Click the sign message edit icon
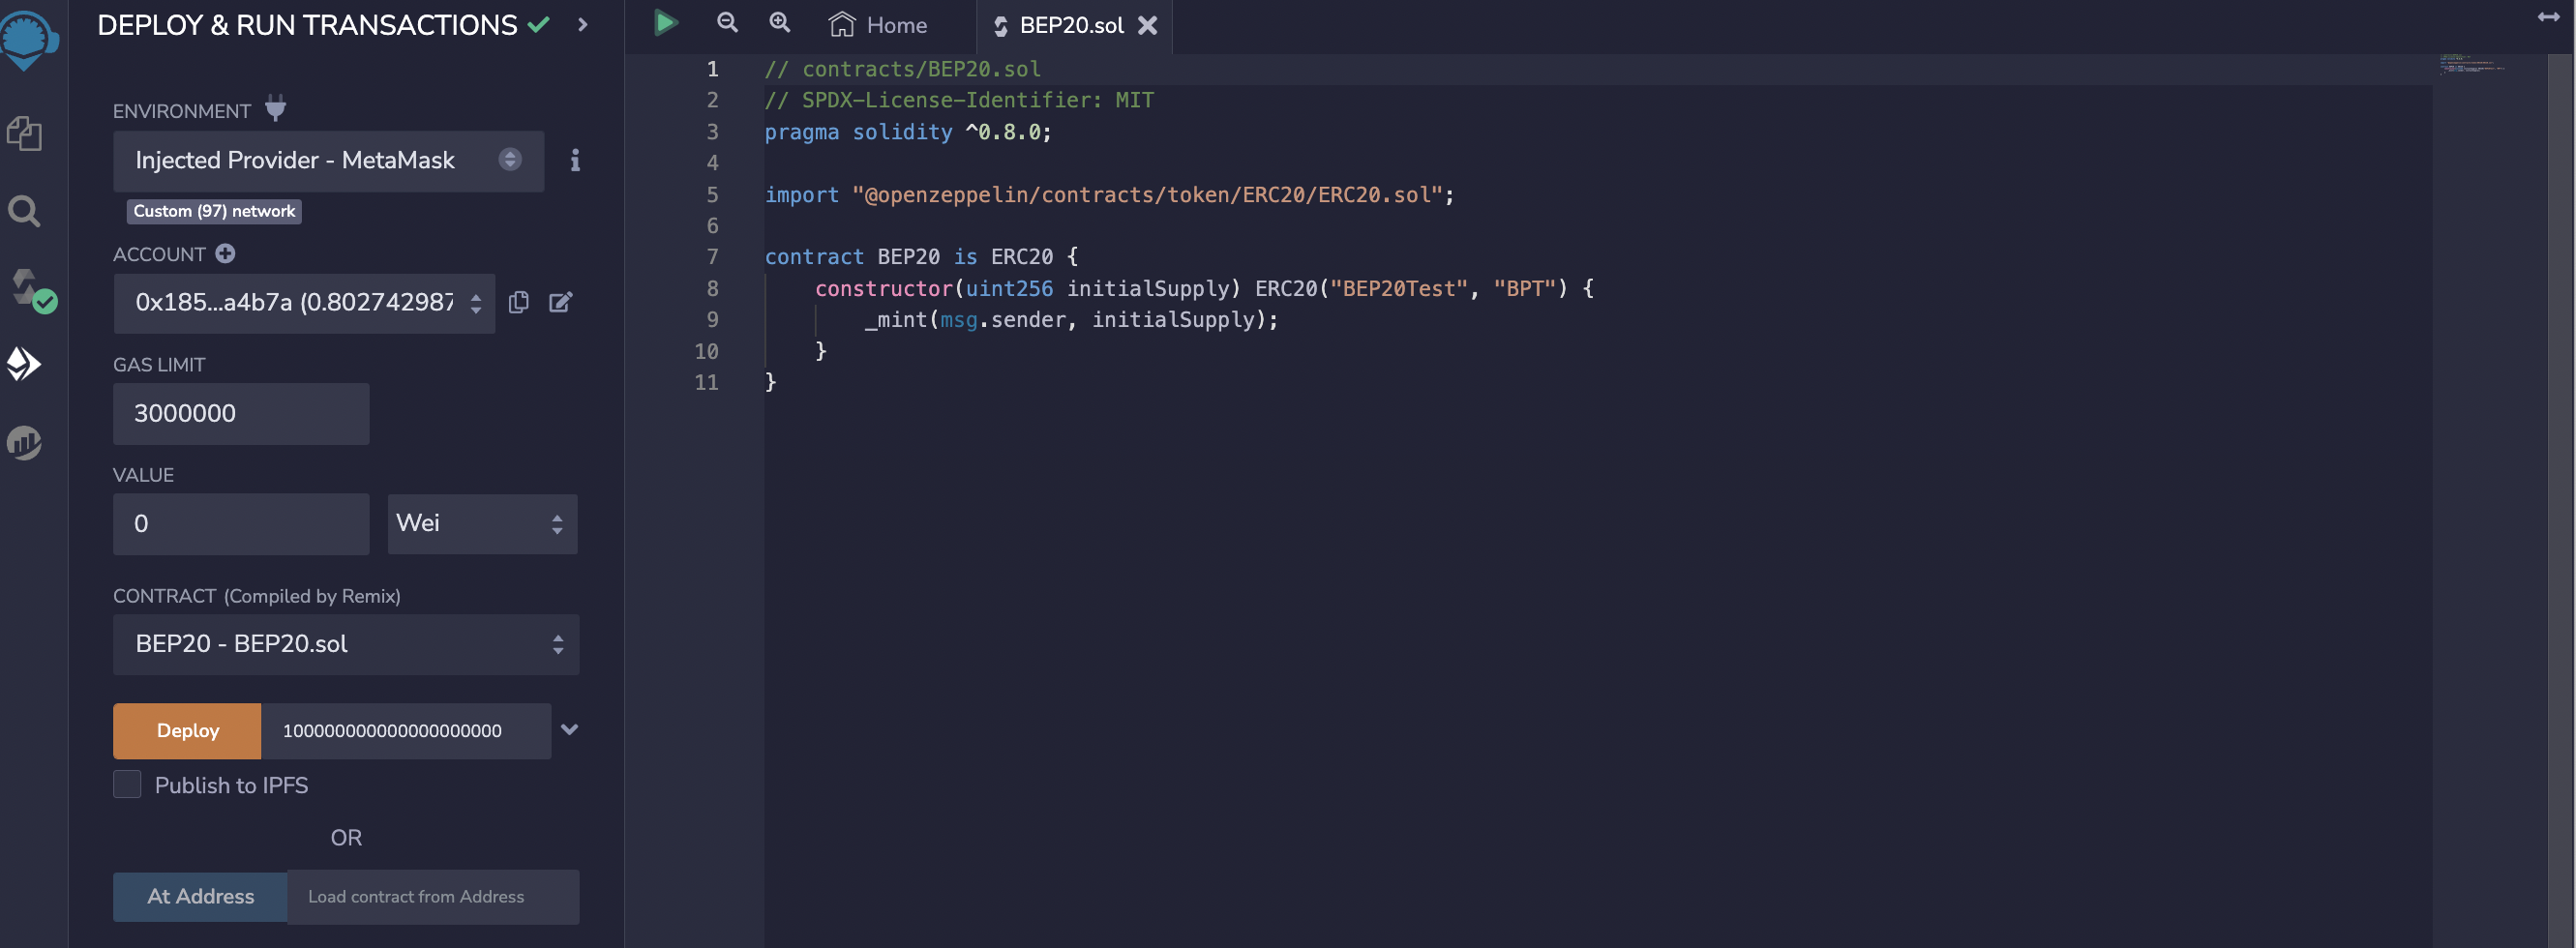2576x948 pixels. tap(560, 302)
